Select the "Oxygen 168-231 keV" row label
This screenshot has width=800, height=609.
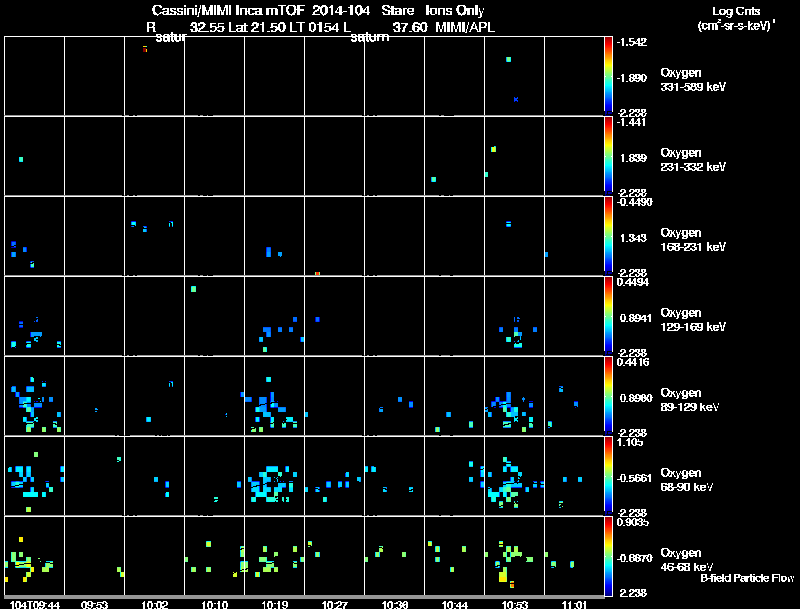coord(693,240)
